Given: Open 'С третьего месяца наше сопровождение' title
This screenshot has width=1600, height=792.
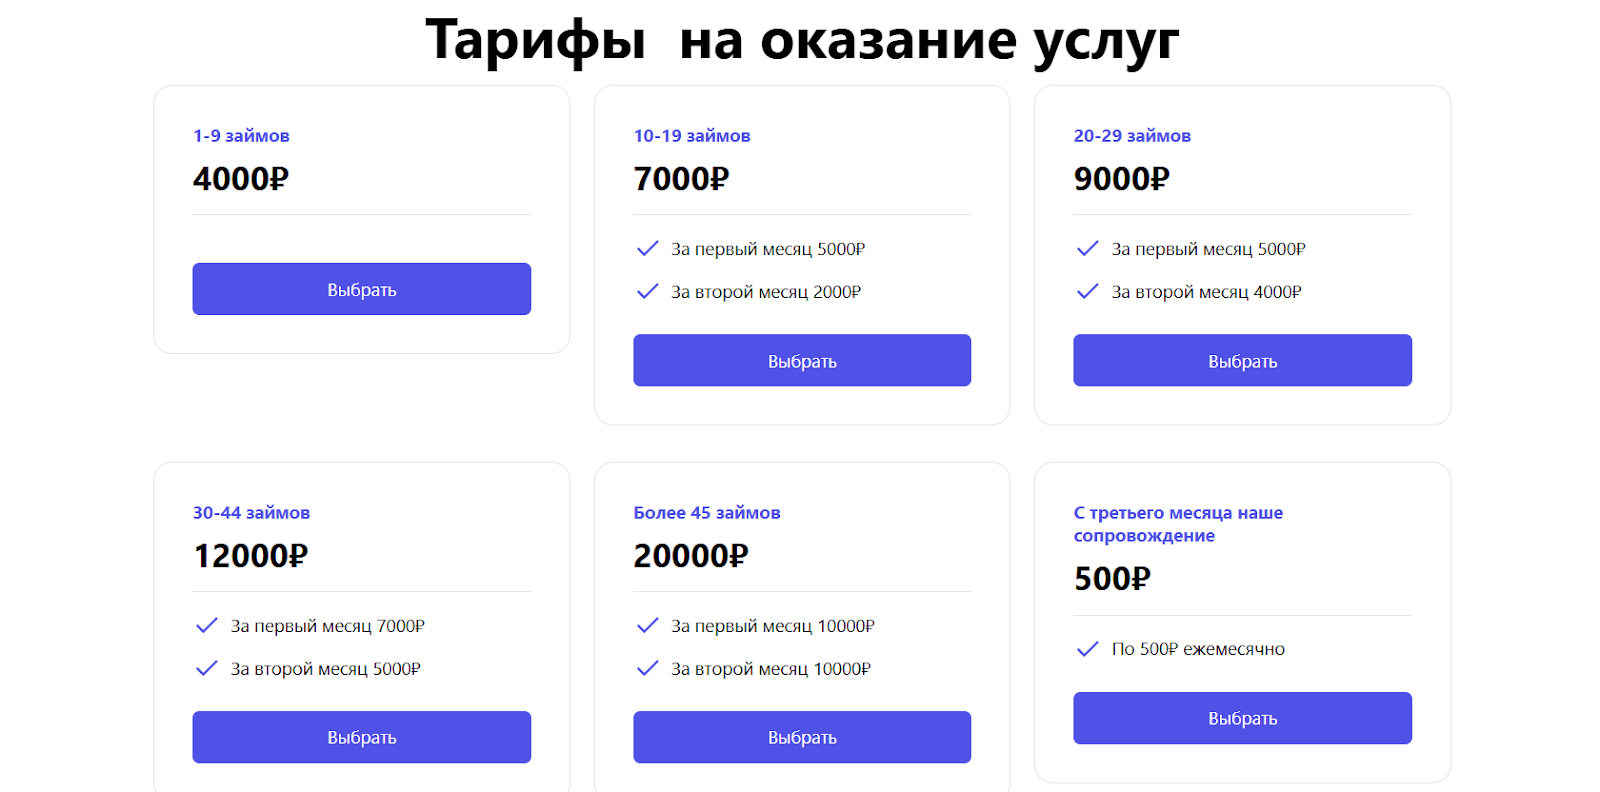Looking at the screenshot, I should (1178, 524).
